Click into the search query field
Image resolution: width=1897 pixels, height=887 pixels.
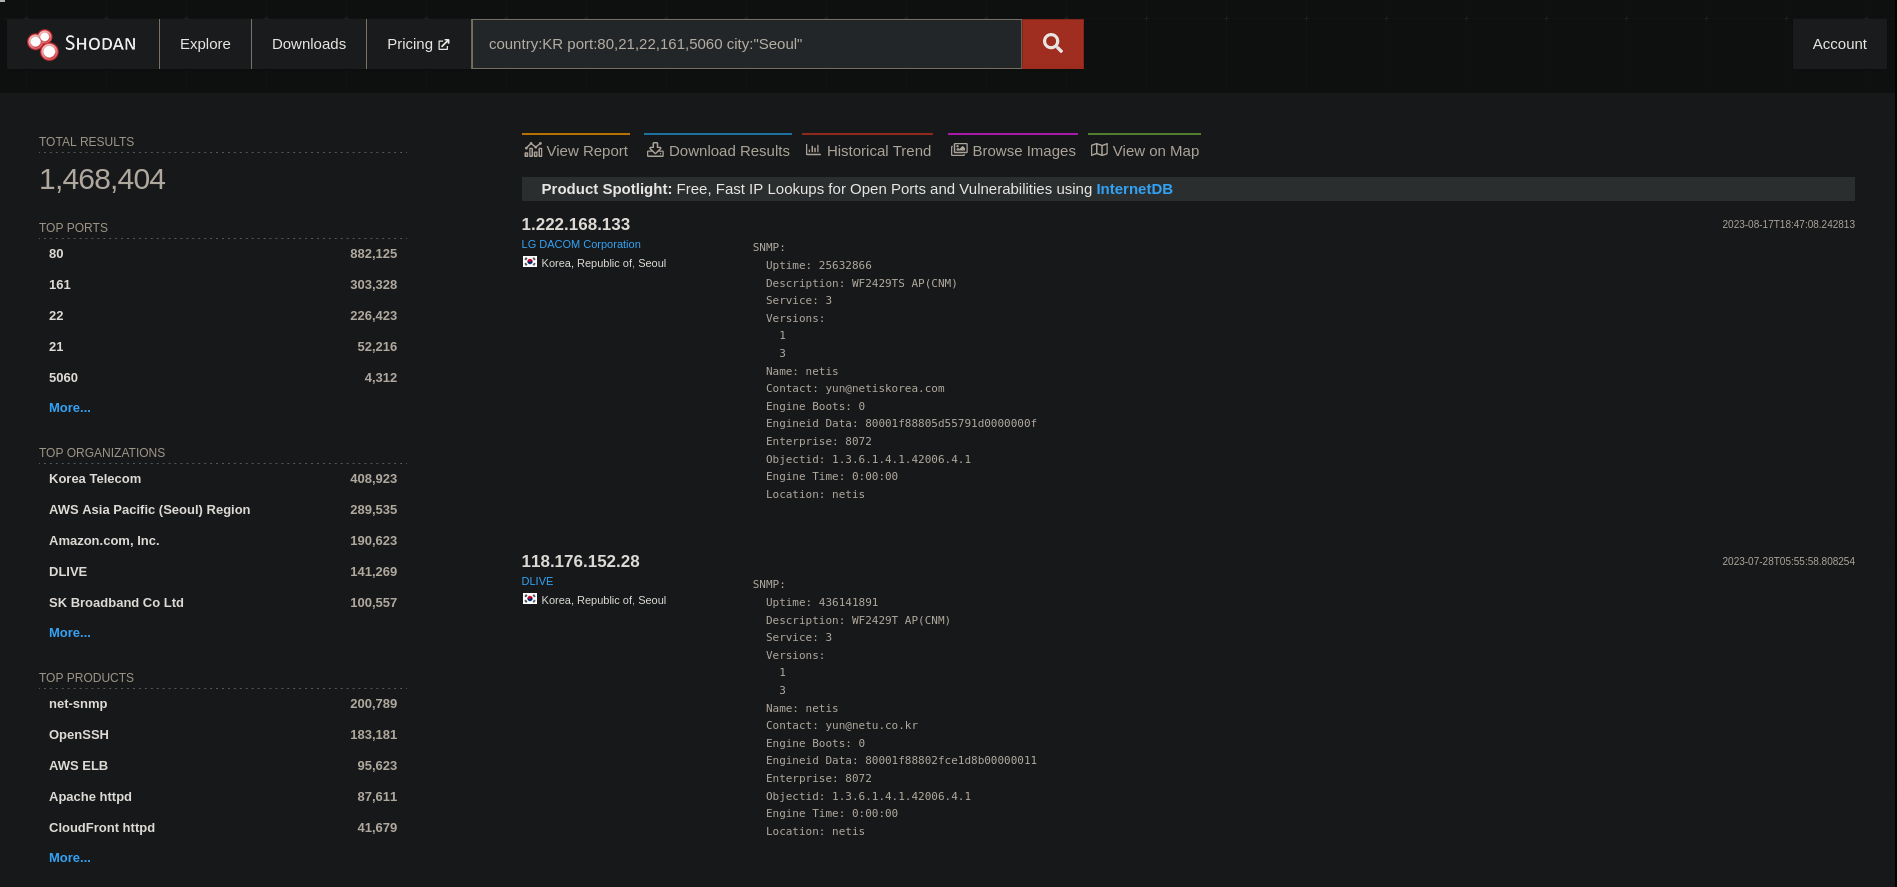coord(746,44)
